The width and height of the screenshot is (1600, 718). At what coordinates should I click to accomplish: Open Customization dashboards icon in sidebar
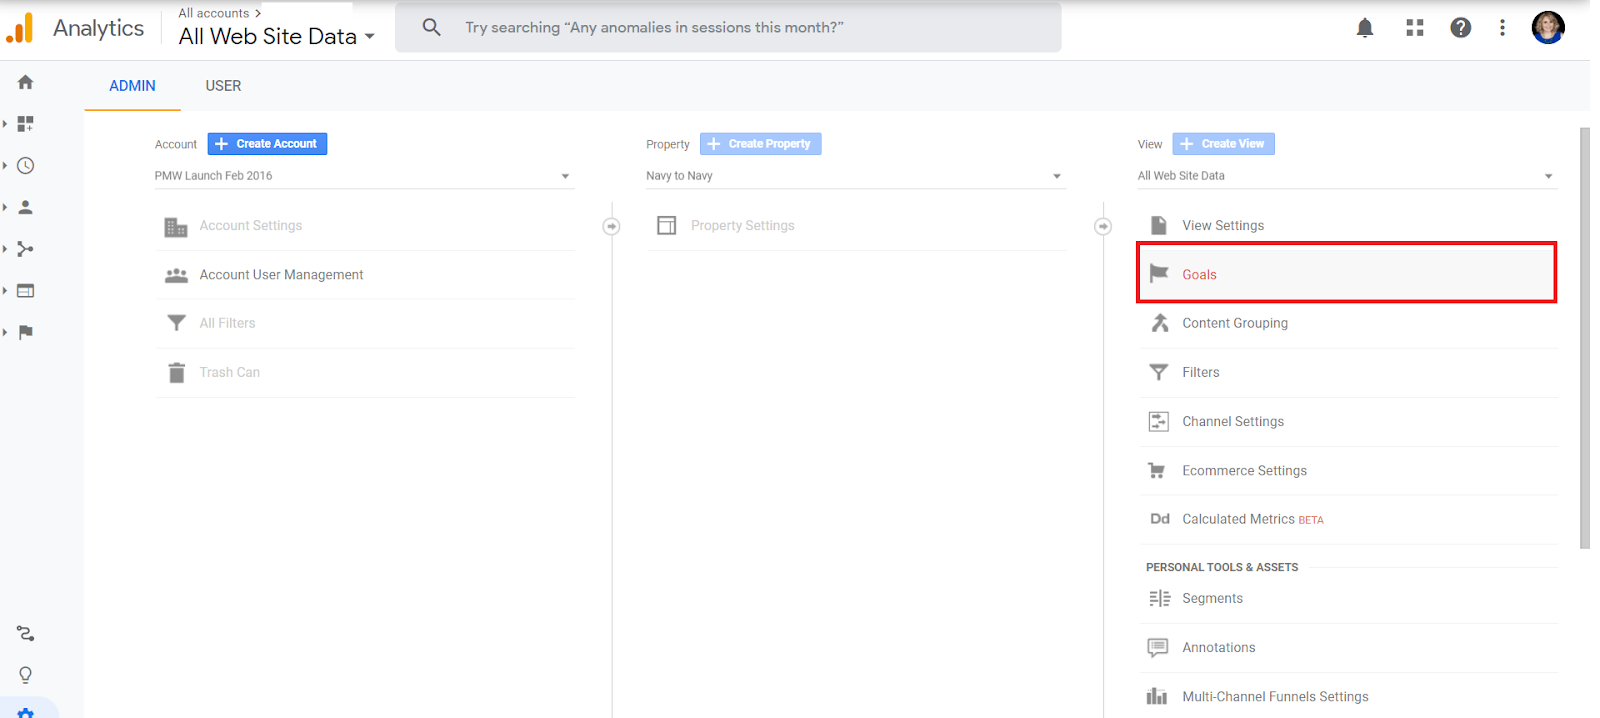coord(26,124)
